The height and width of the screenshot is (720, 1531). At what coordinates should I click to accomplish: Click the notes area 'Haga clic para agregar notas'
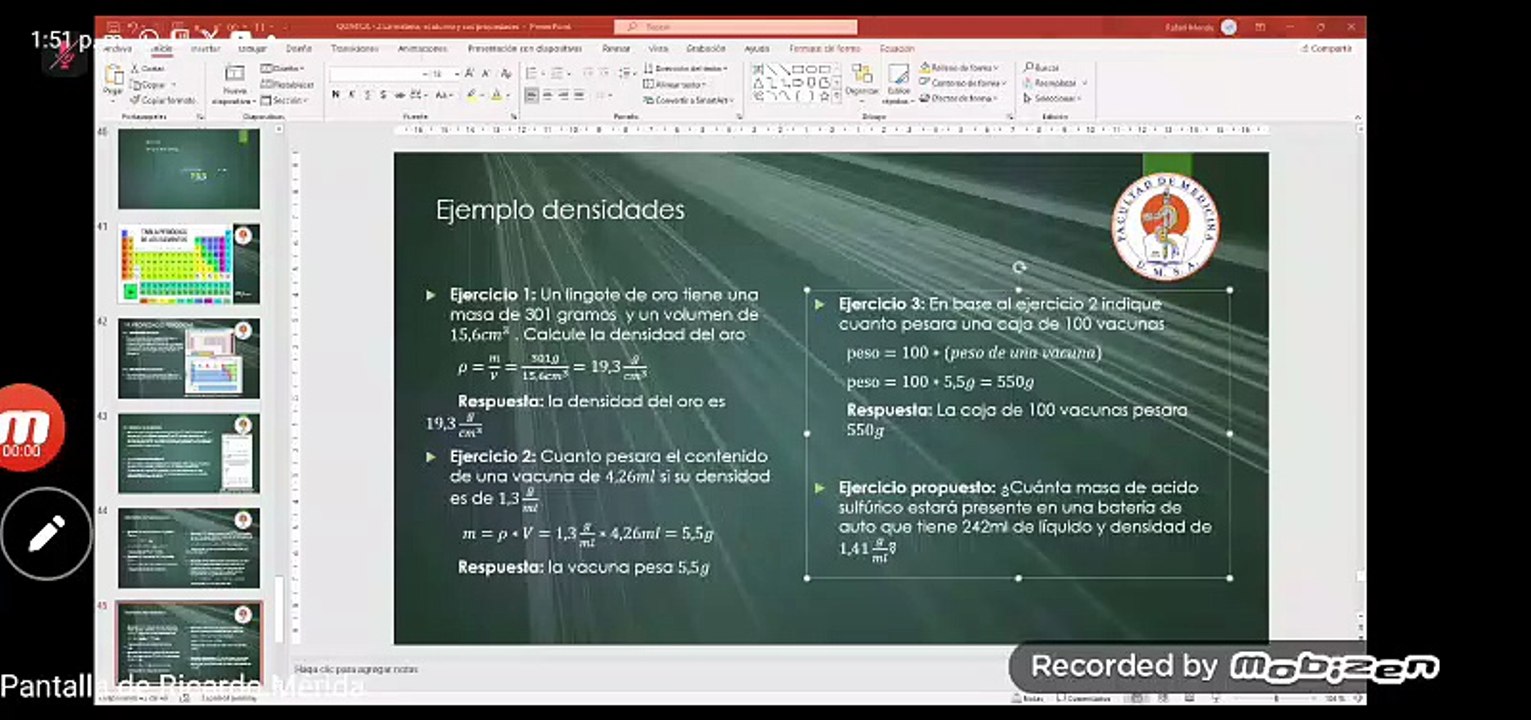356,669
